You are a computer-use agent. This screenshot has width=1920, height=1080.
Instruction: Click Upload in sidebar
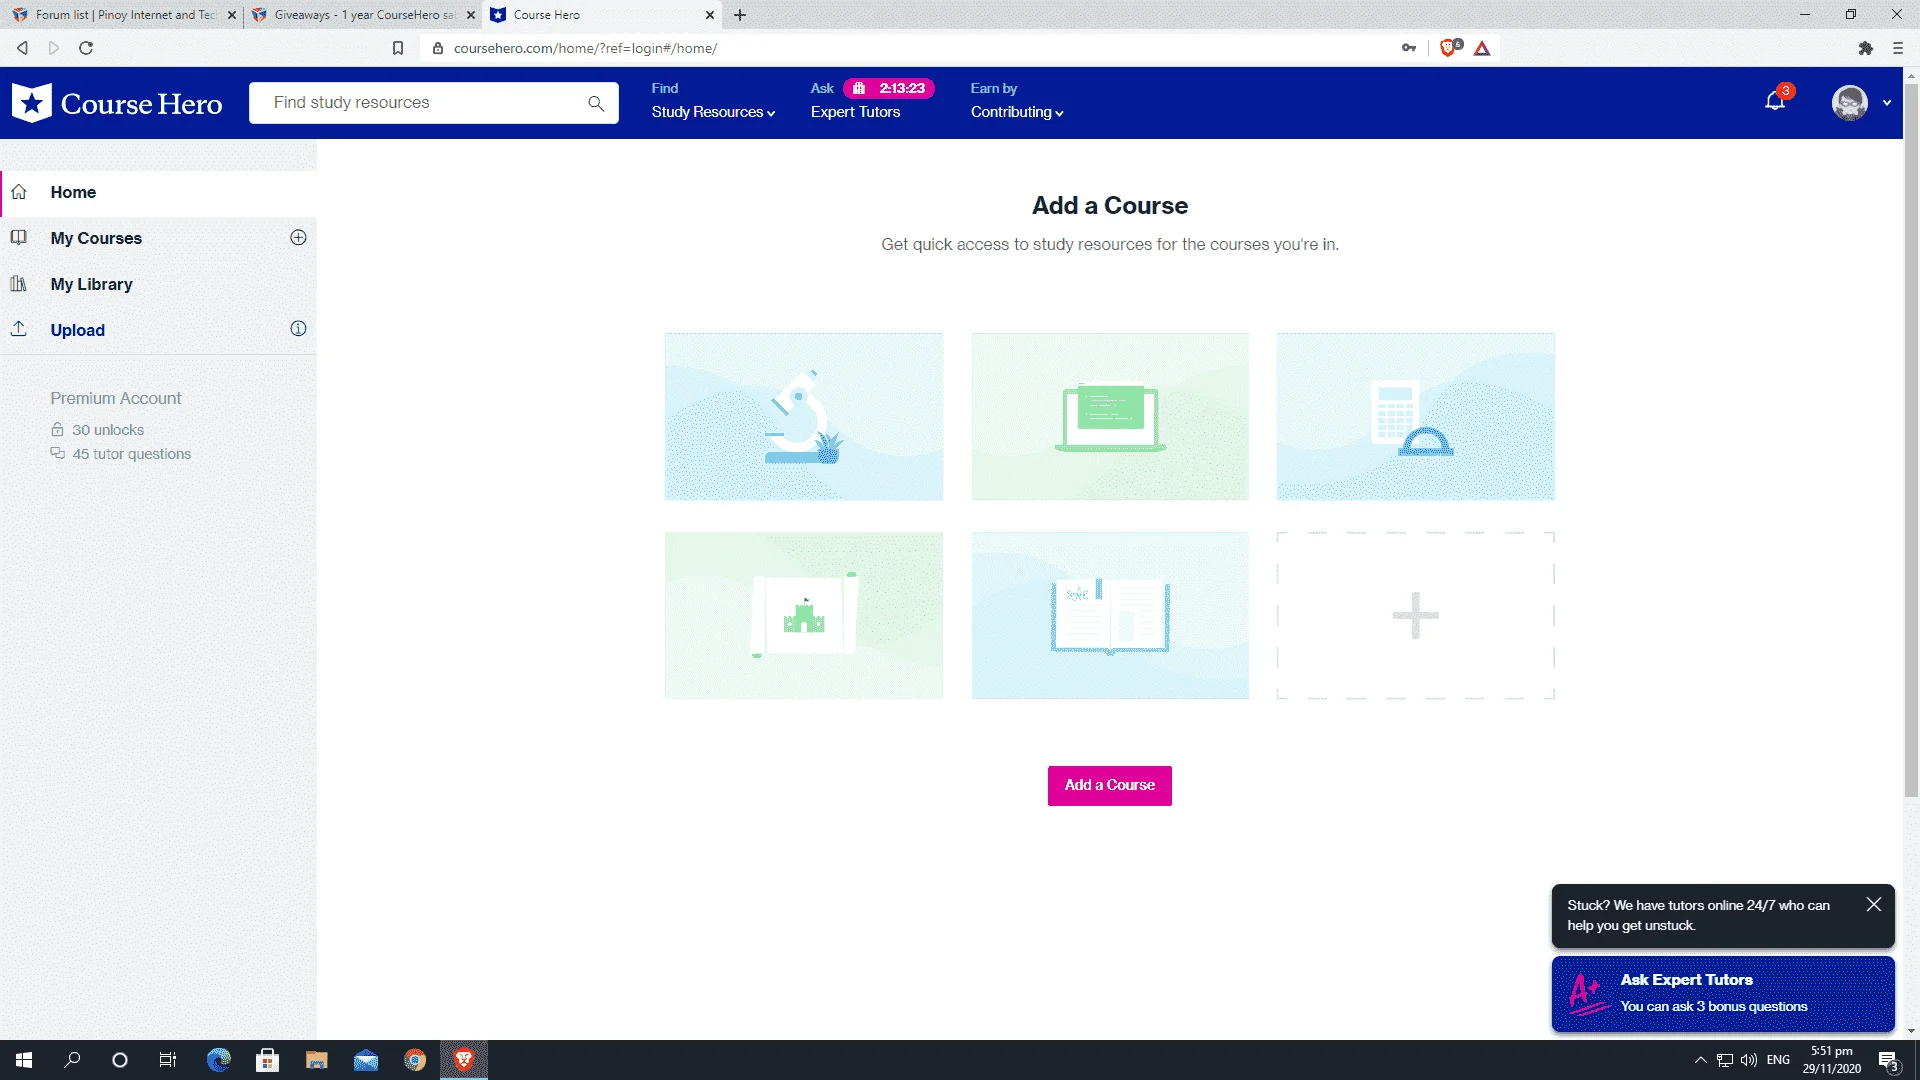(x=78, y=330)
